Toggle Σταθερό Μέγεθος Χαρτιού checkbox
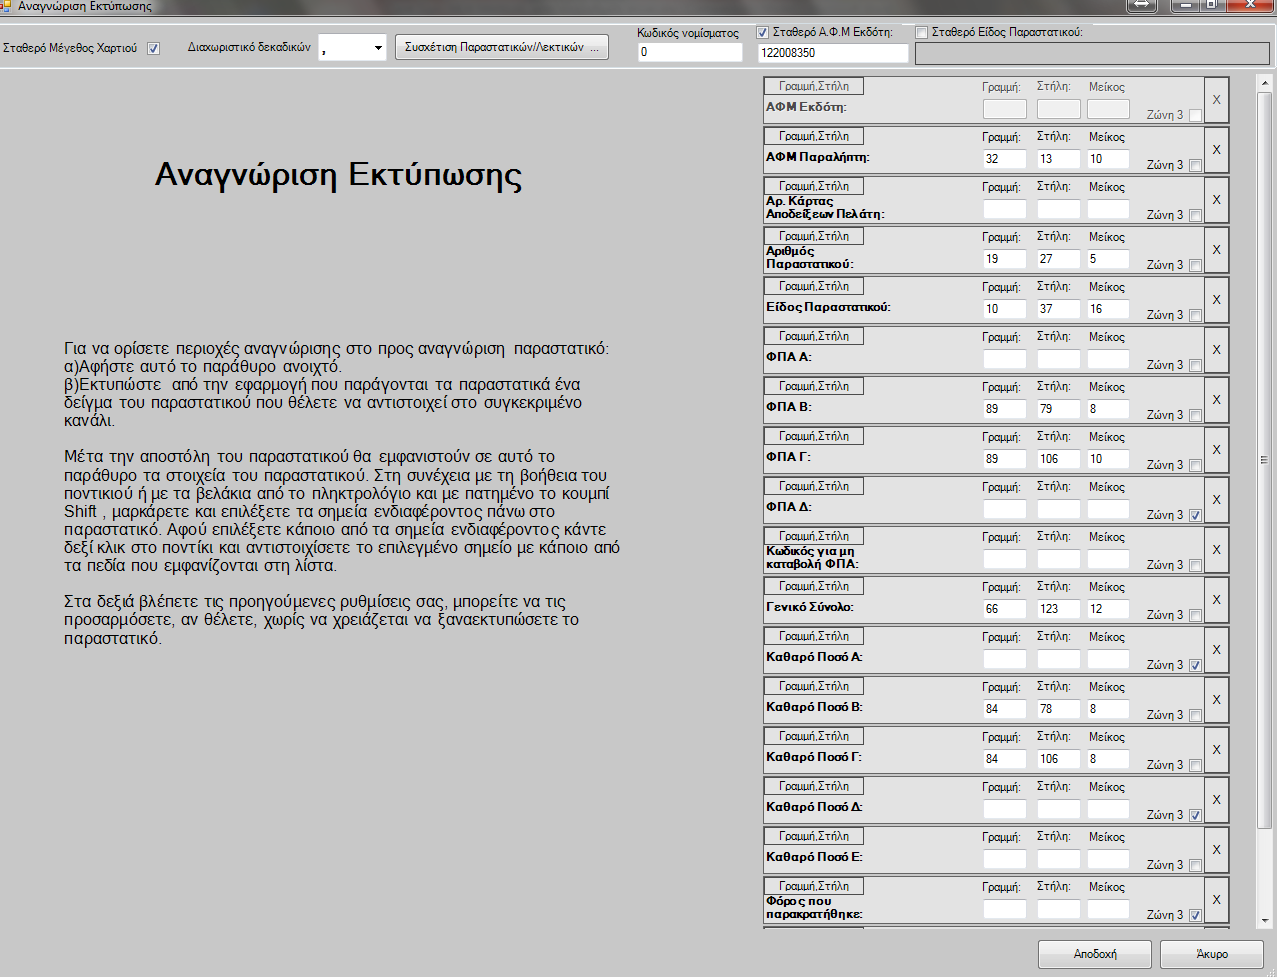Image resolution: width=1281 pixels, height=977 pixels. (153, 48)
